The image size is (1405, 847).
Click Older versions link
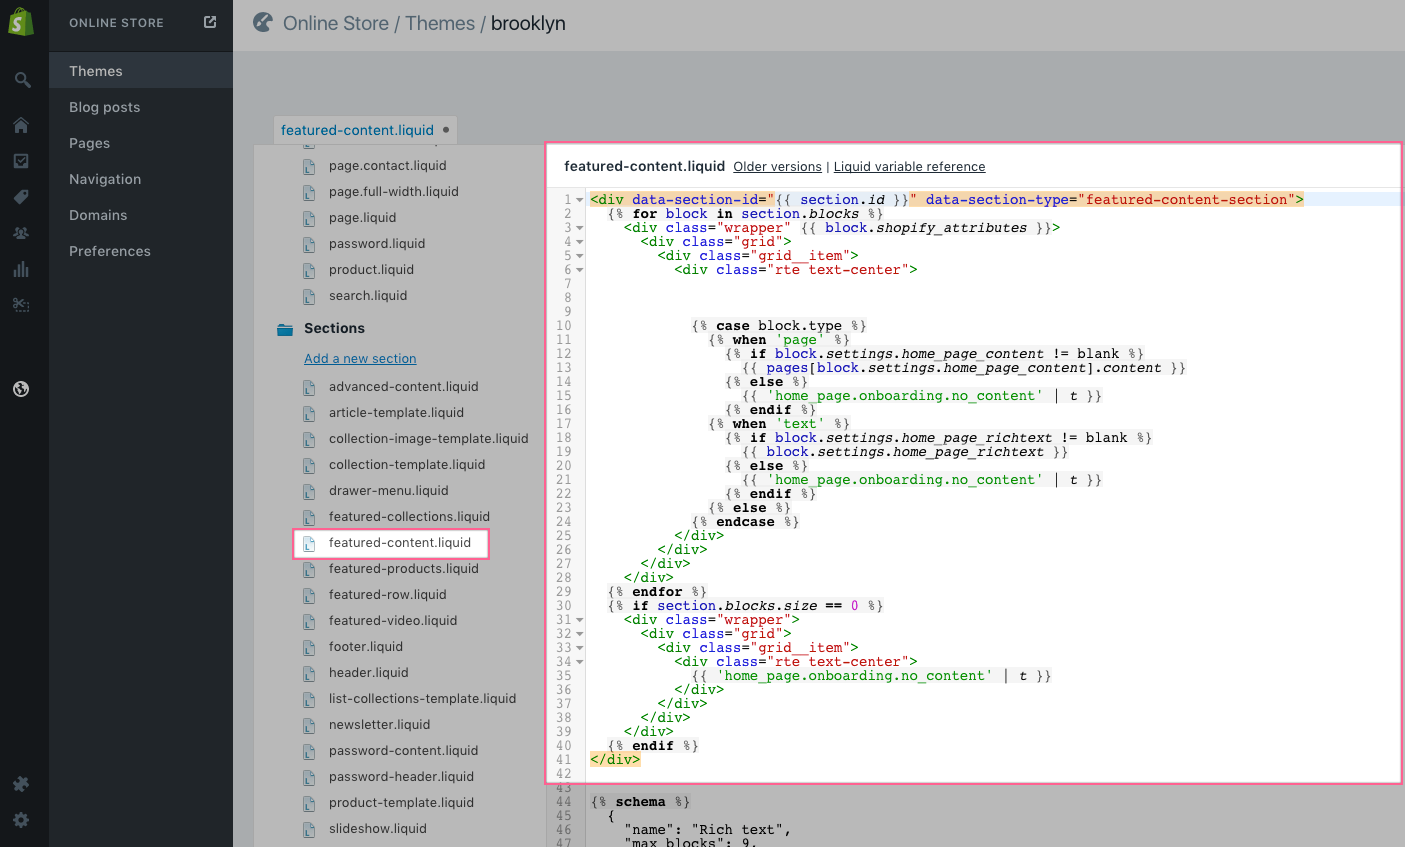(777, 167)
